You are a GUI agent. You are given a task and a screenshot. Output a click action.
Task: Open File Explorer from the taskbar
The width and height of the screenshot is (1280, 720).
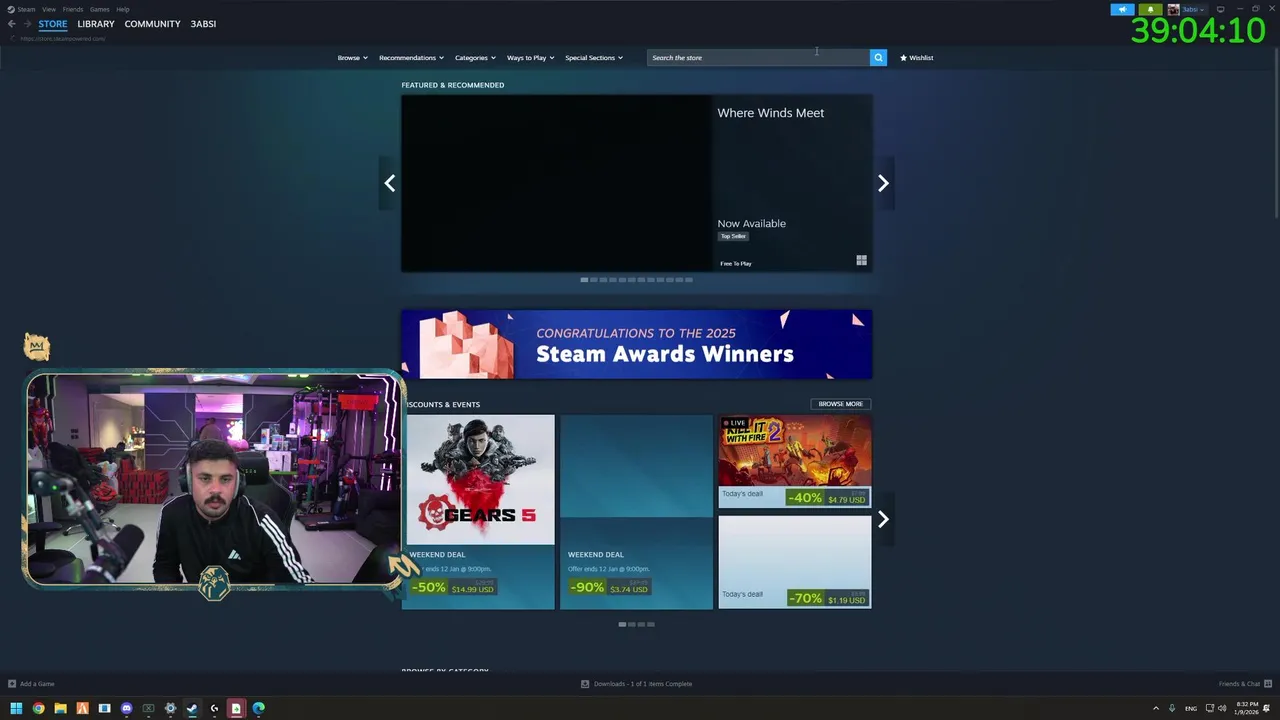coord(60,708)
